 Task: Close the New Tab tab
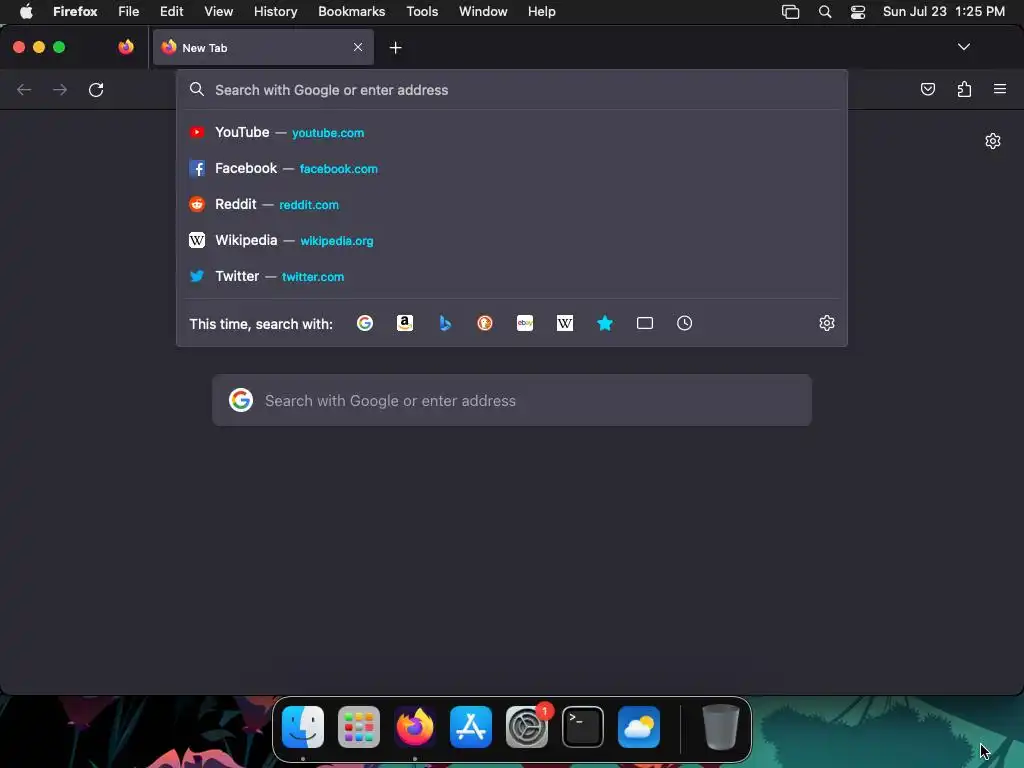(x=358, y=47)
